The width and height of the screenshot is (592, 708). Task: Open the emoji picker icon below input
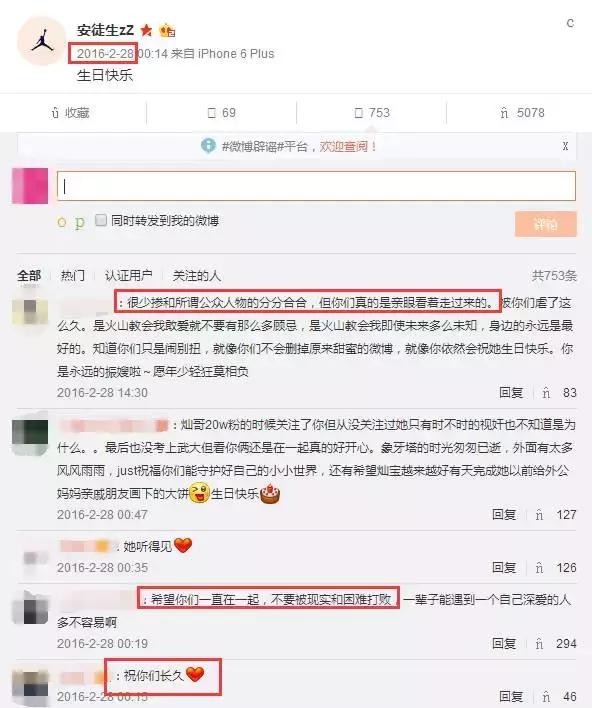[62, 222]
